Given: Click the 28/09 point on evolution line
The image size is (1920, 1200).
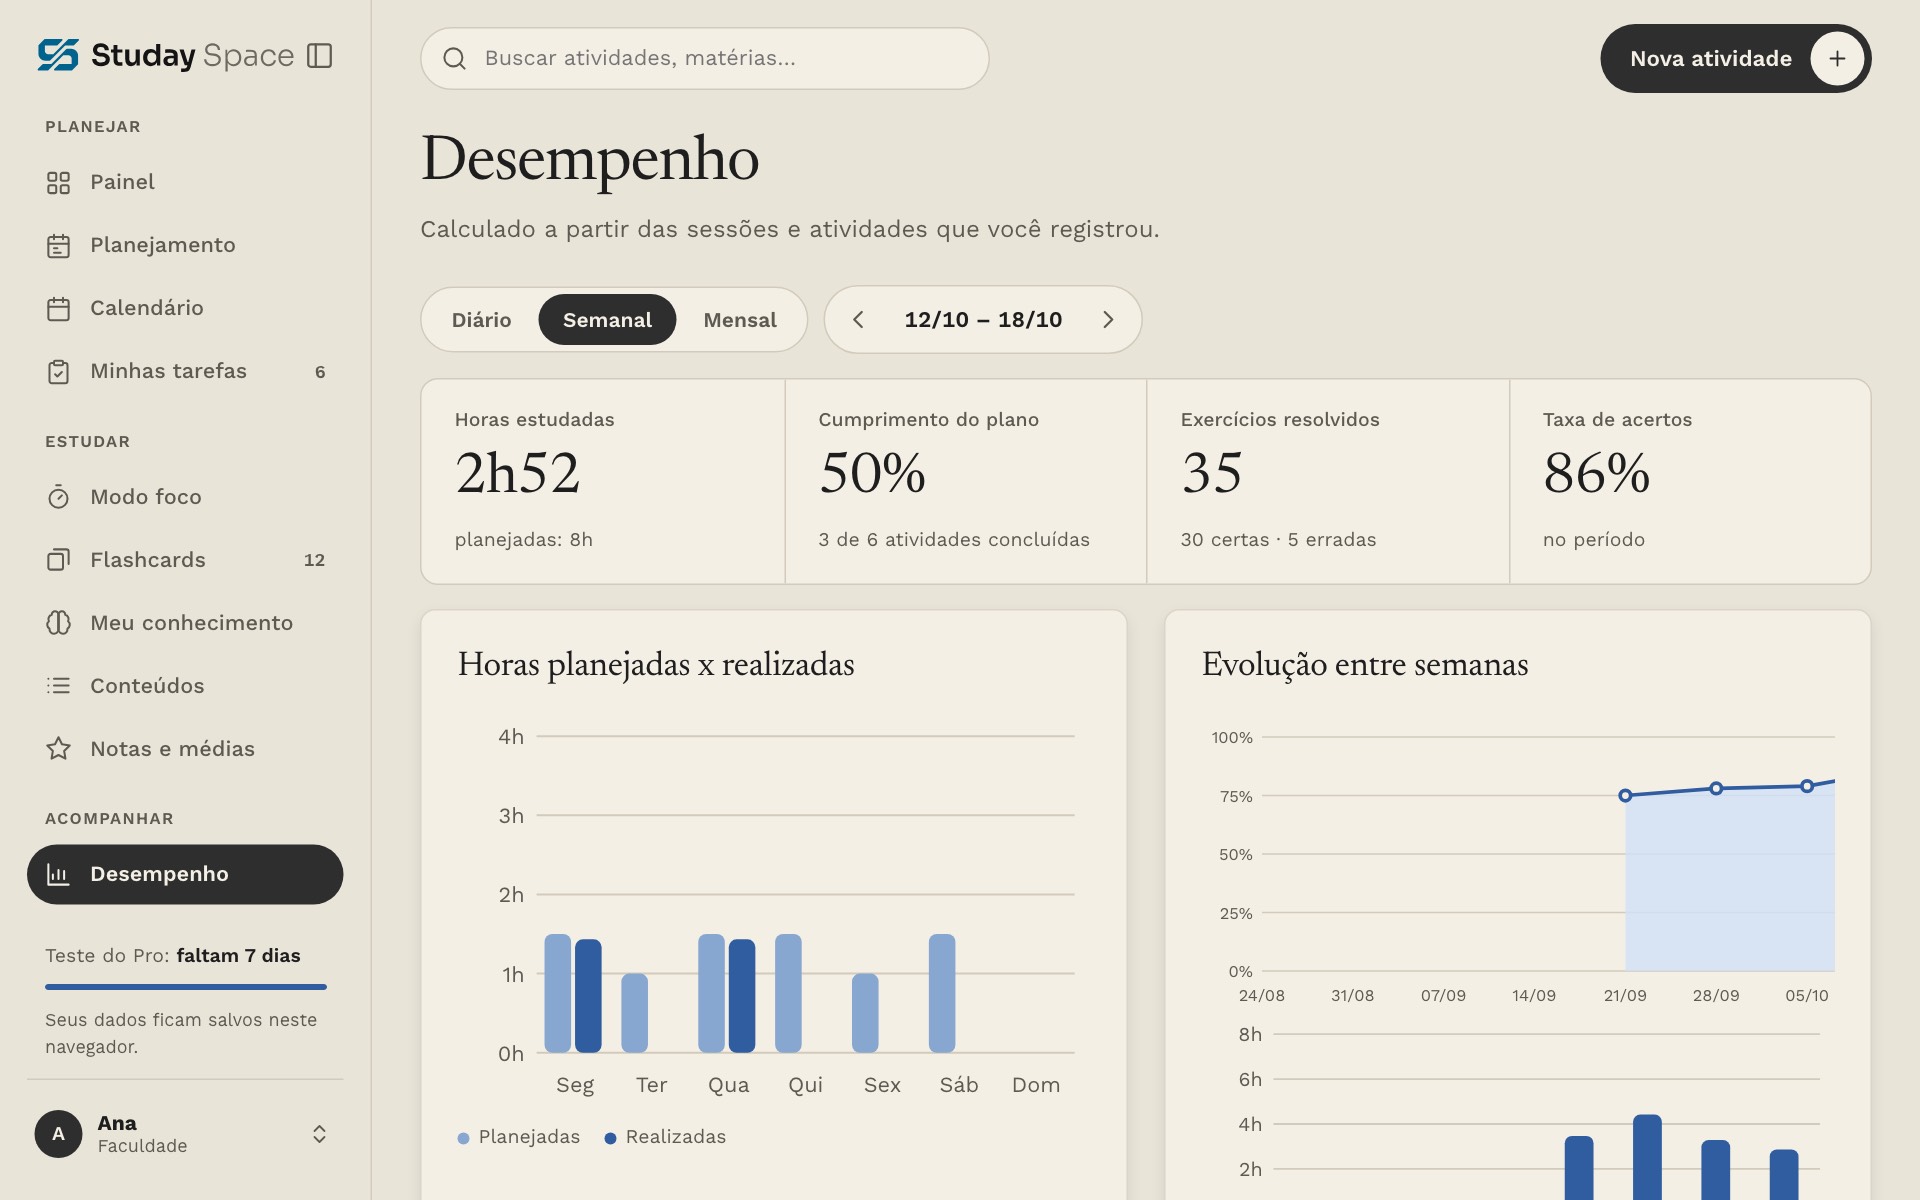Looking at the screenshot, I should point(1716,788).
